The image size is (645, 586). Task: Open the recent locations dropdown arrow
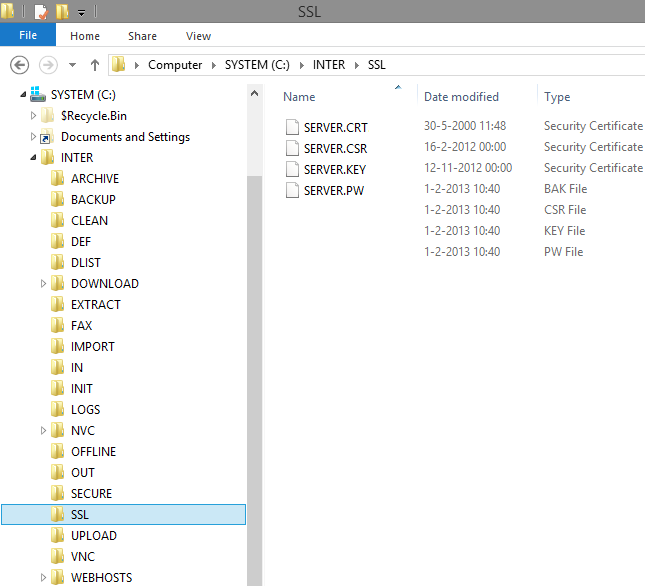[72, 65]
